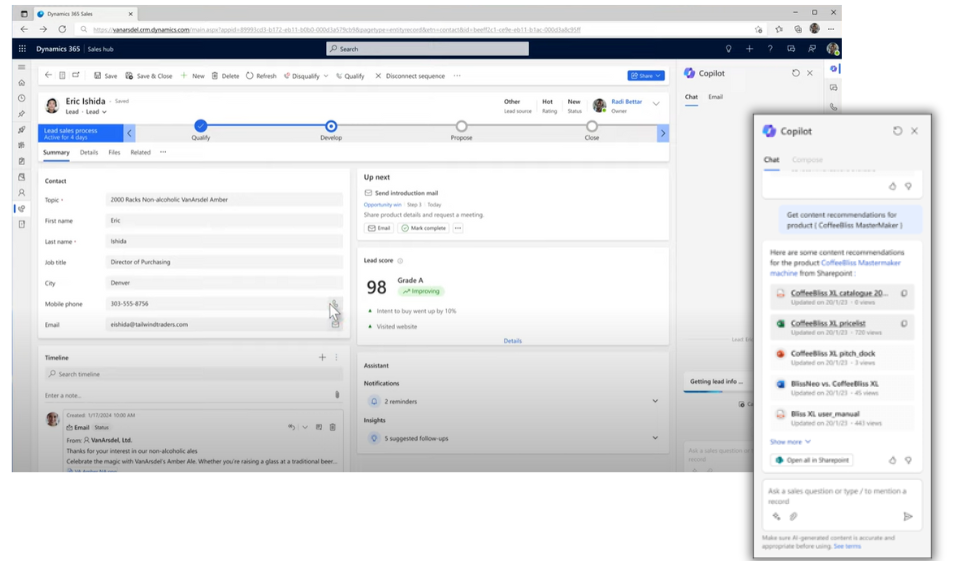Click the Delete trash icon in command bar

click(x=215, y=76)
